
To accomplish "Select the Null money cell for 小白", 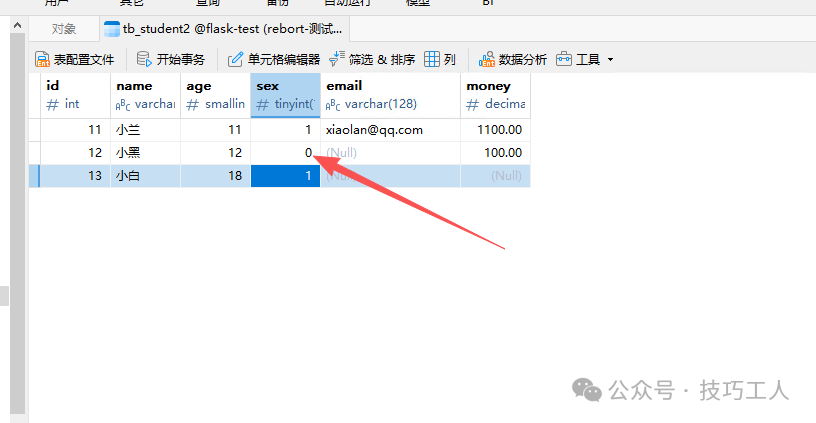I will coord(495,176).
